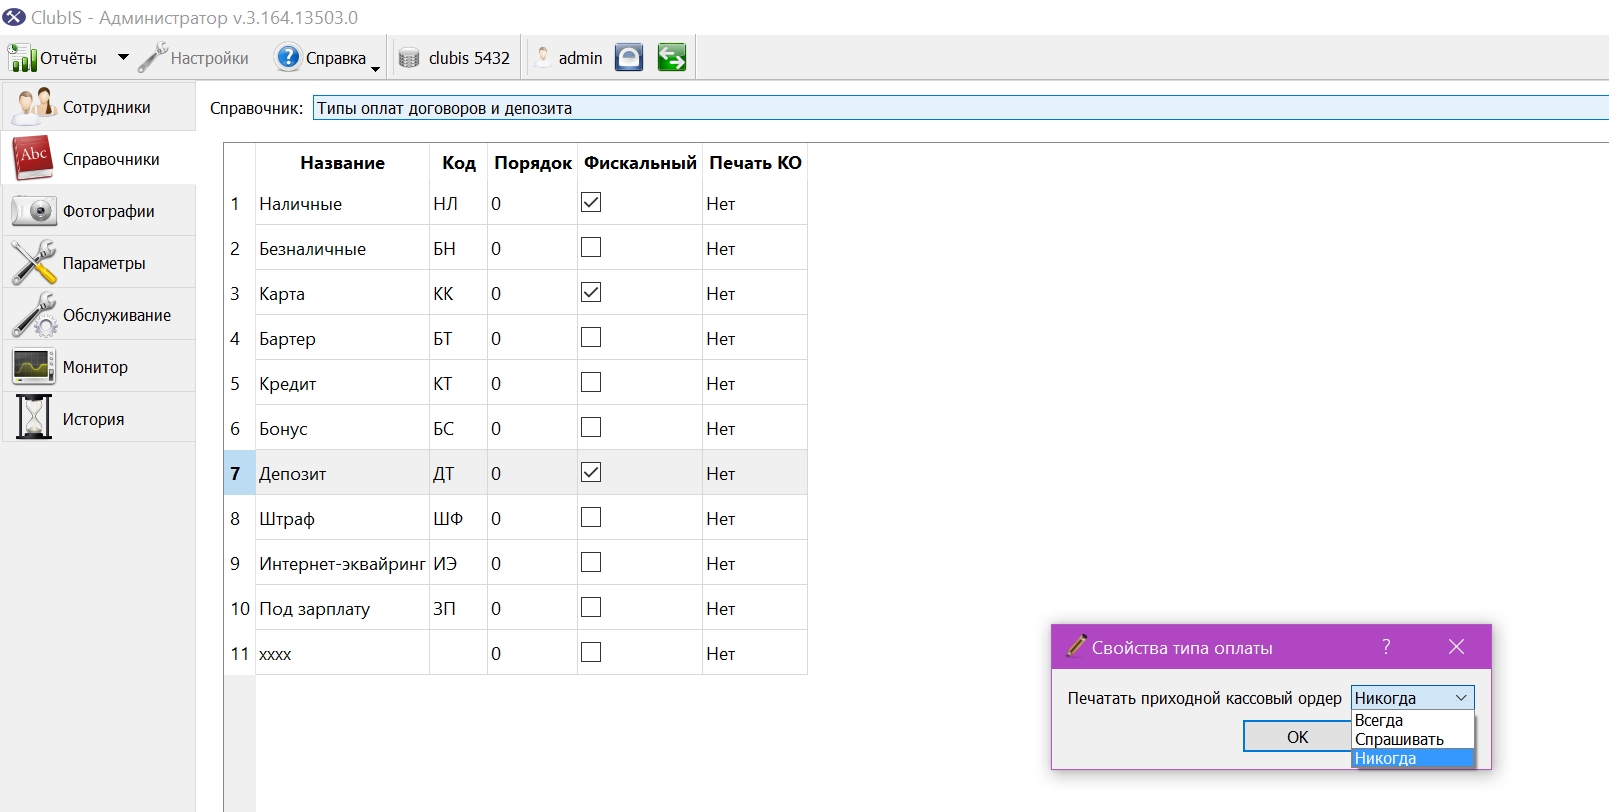1609x812 pixels.
Task: Toggle Фискальный checkbox for Депозит row
Action: point(591,472)
